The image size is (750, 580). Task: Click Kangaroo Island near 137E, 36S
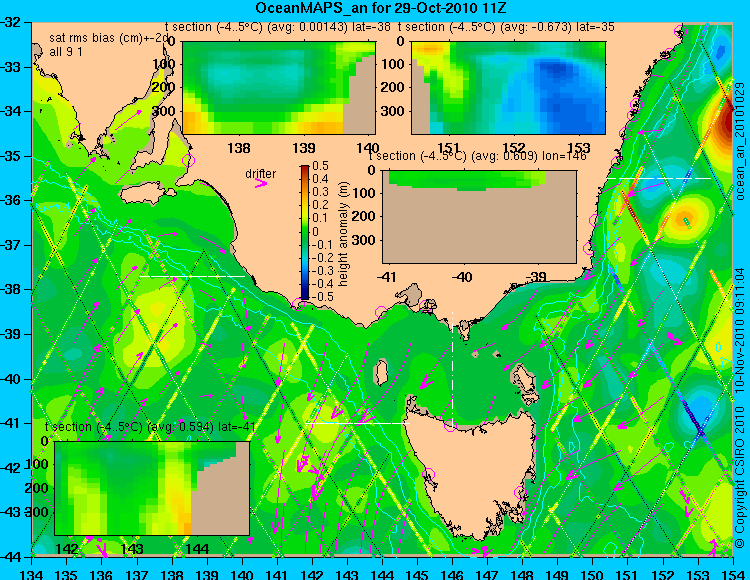point(148,194)
